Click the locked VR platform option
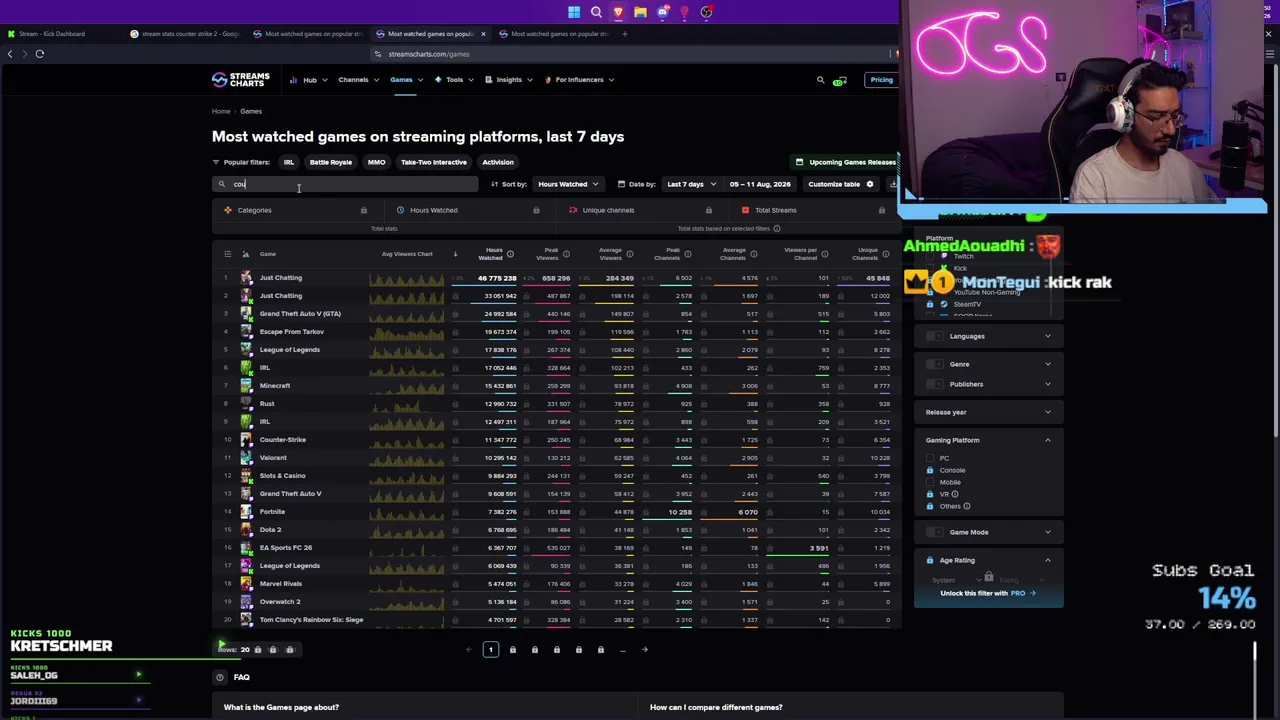This screenshot has height=720, width=1280. [x=941, y=494]
